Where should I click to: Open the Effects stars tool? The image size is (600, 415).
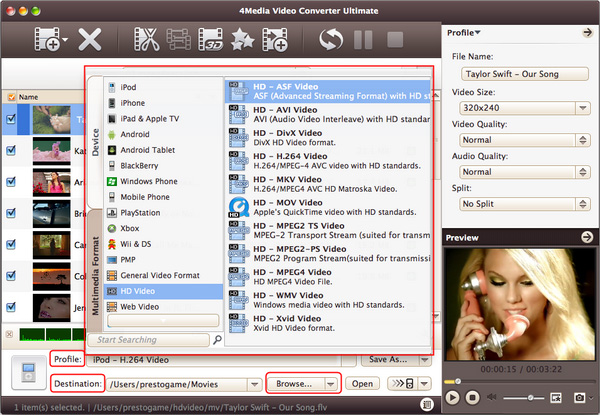(243, 40)
